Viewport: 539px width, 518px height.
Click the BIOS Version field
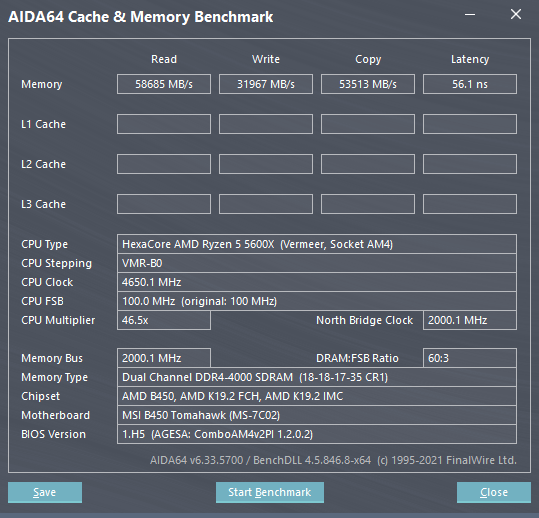(317, 434)
